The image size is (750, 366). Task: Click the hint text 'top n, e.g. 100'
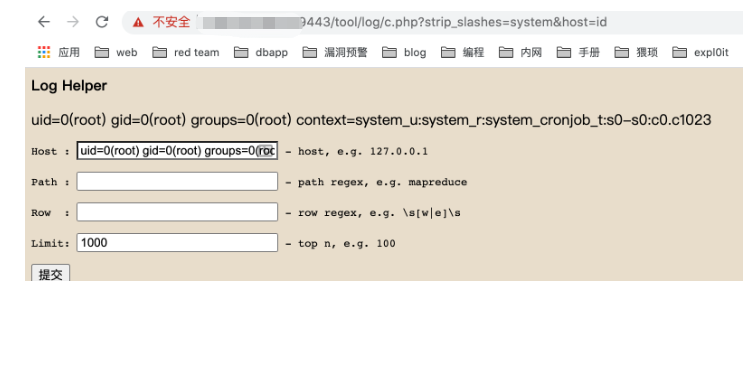(347, 244)
